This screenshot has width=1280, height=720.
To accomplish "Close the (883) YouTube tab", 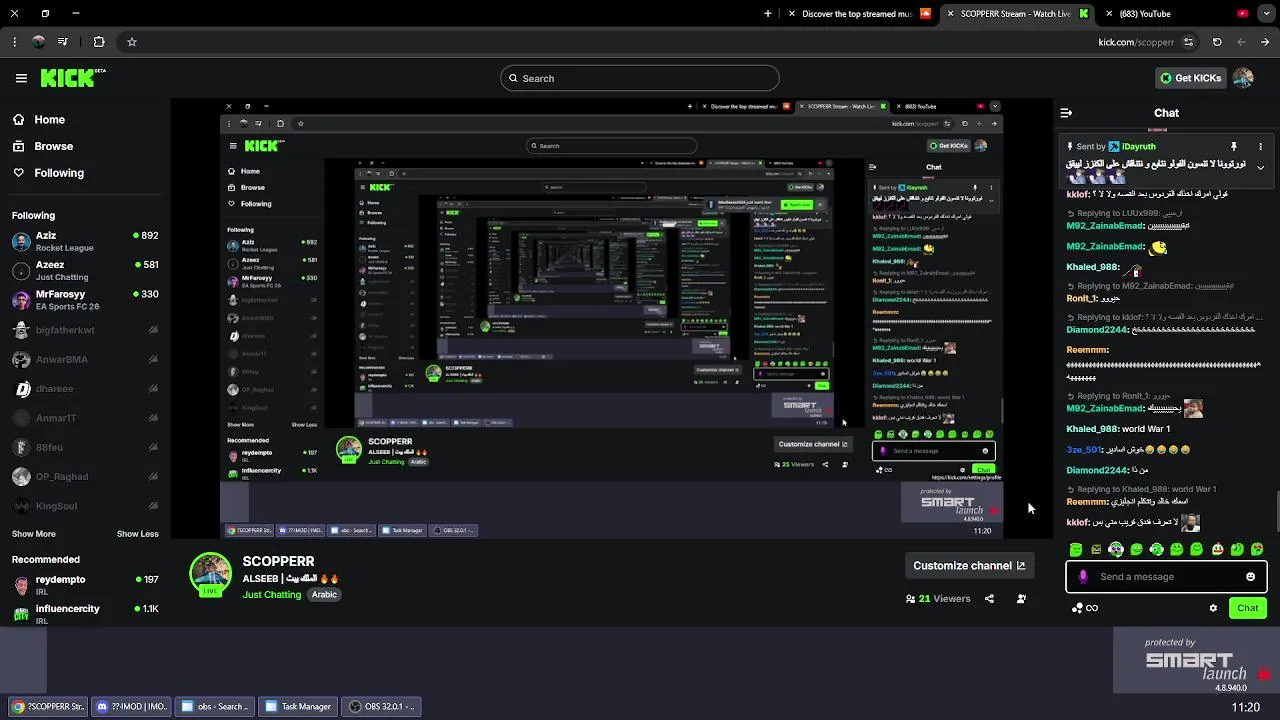I will [1109, 14].
